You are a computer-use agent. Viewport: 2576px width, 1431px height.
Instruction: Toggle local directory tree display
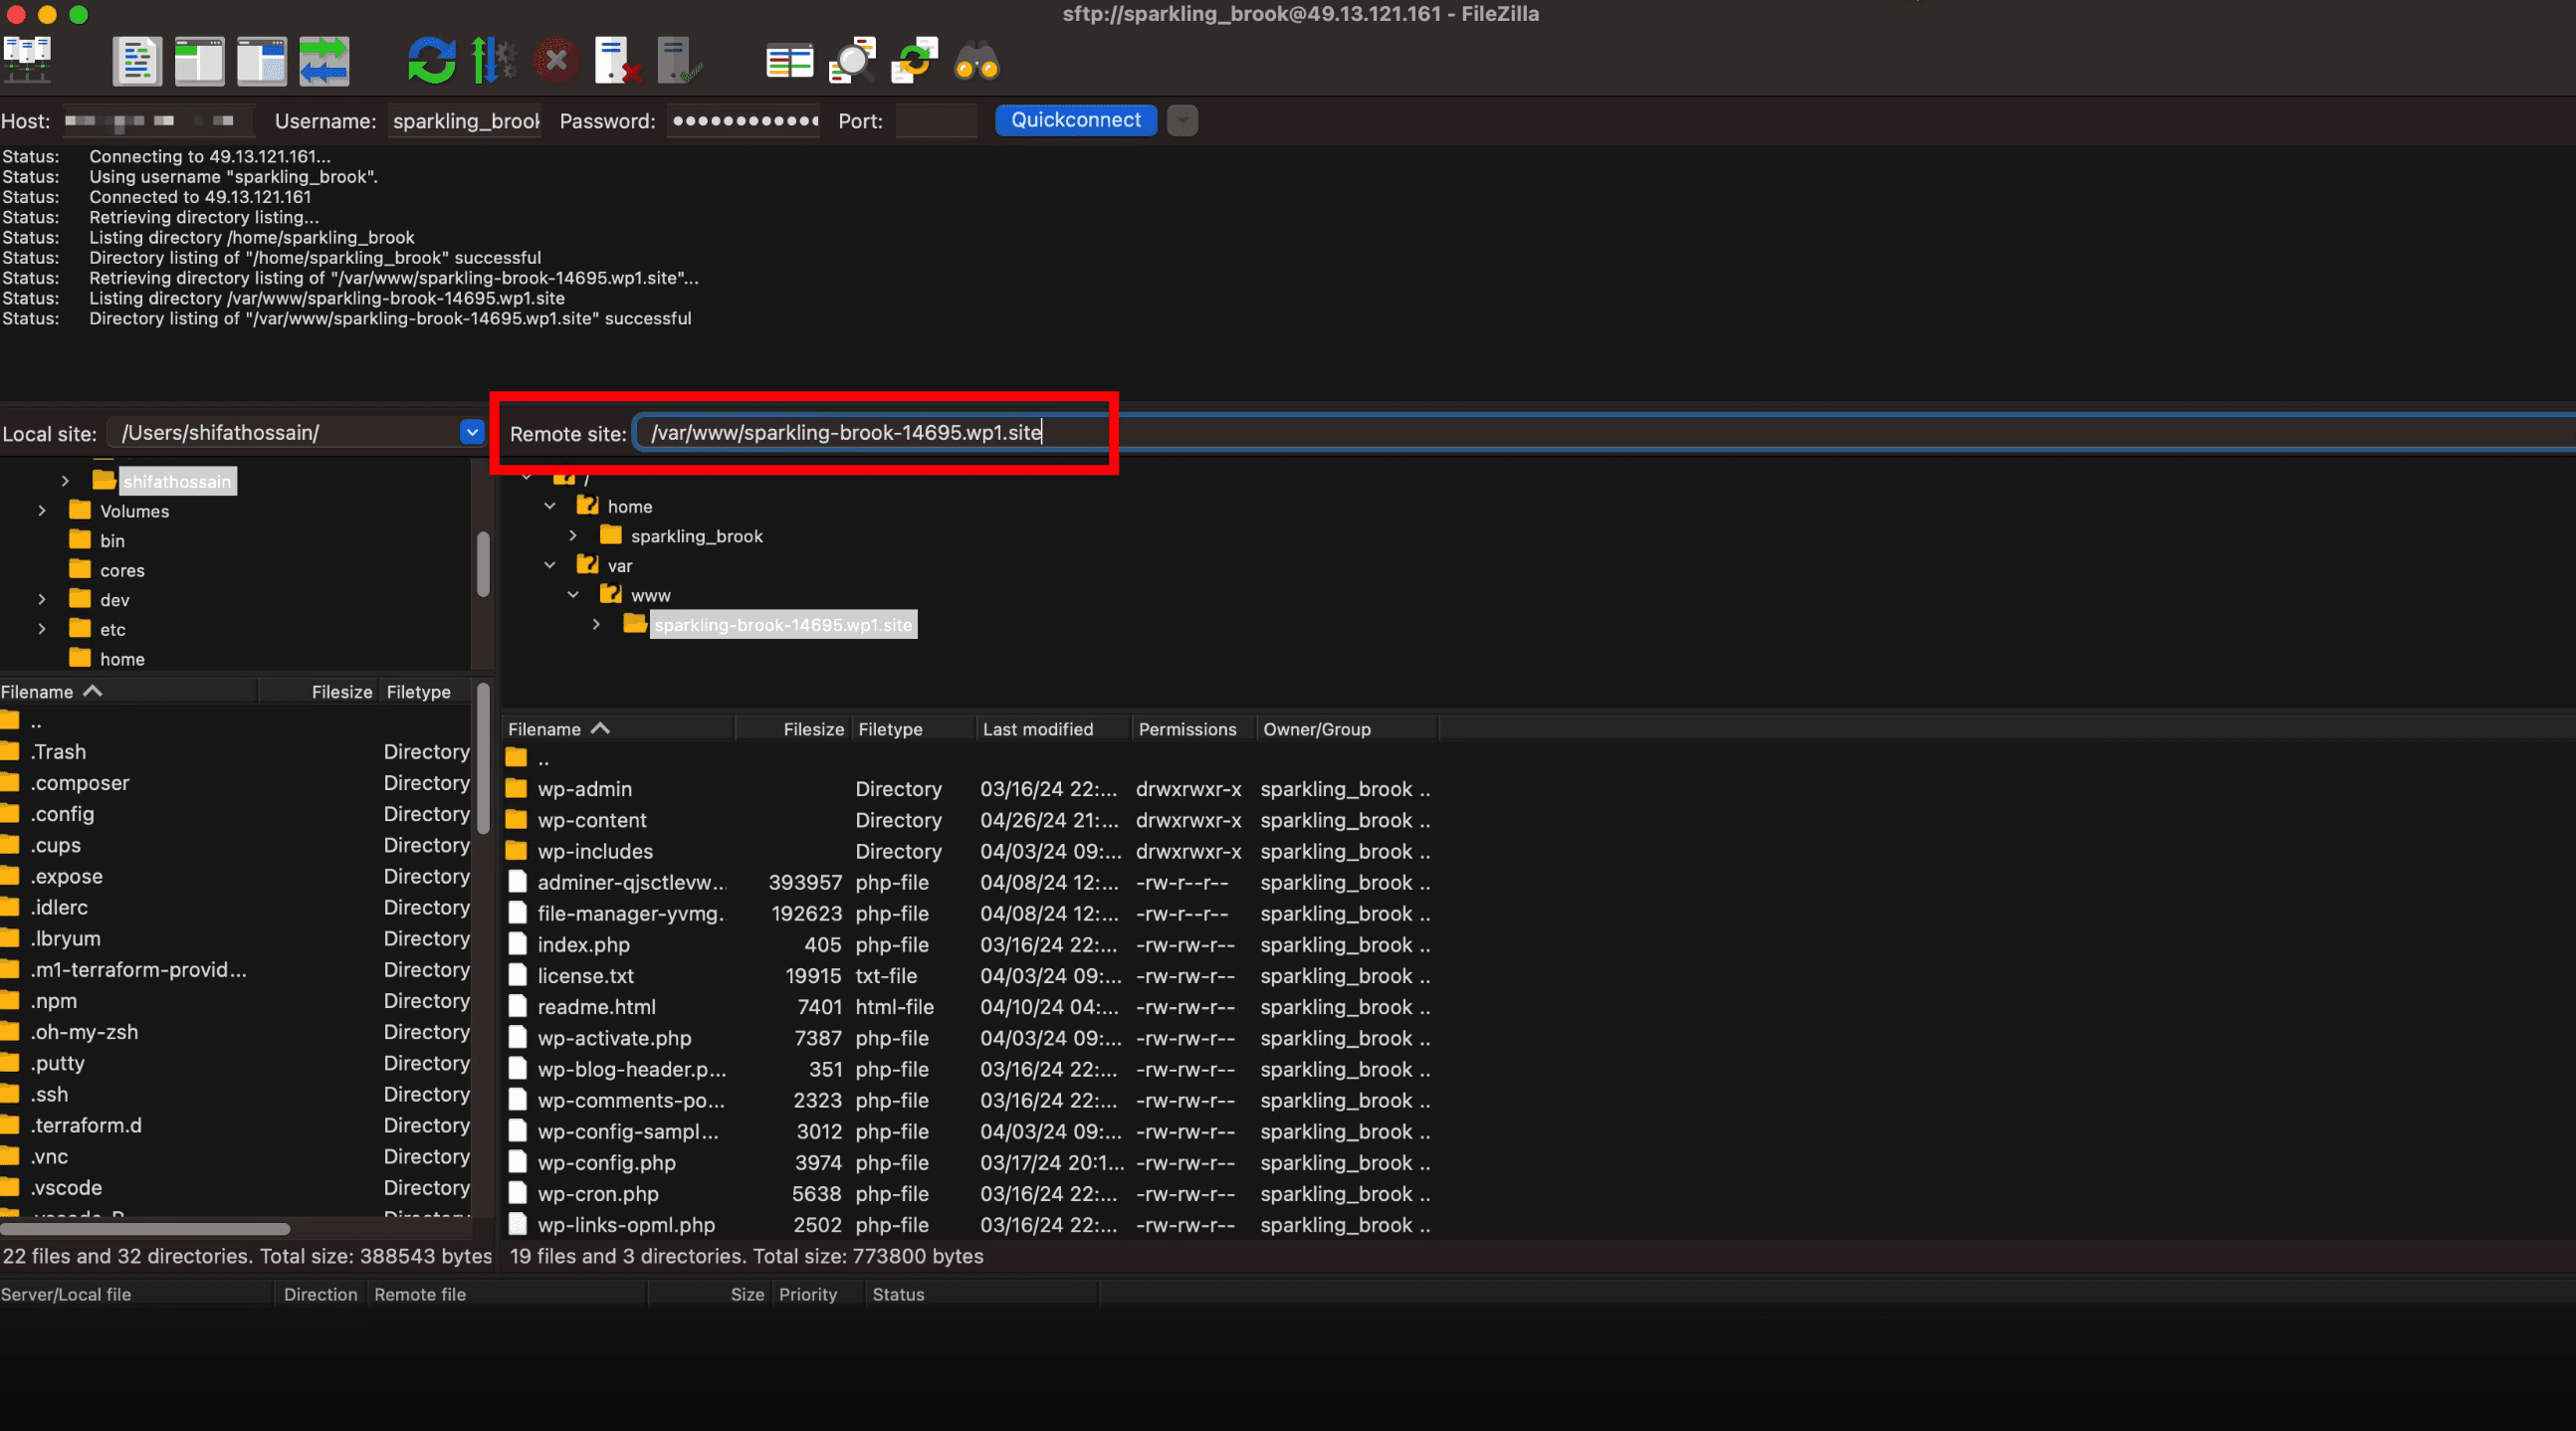pyautogui.click(x=199, y=61)
